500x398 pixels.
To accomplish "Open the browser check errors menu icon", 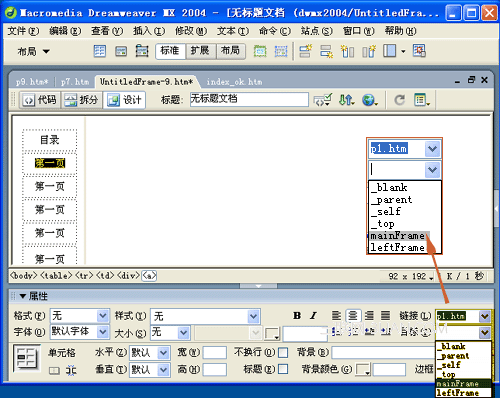I will 322,100.
